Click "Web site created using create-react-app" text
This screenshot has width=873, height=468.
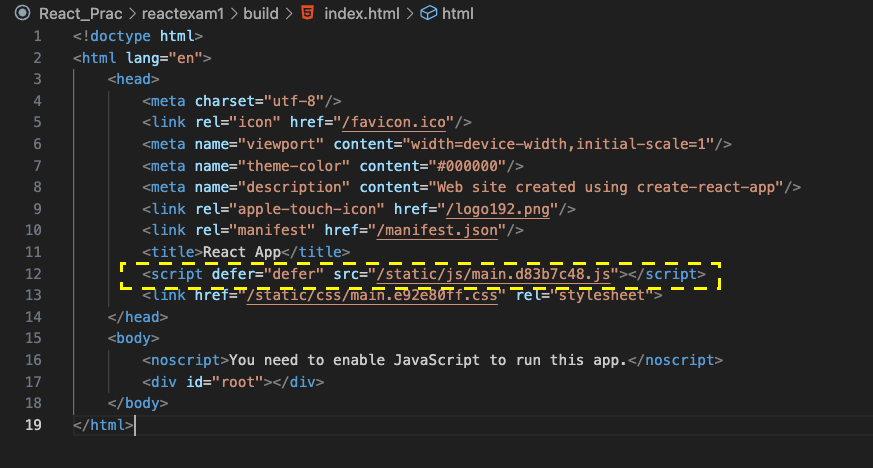pyautogui.click(x=606, y=187)
